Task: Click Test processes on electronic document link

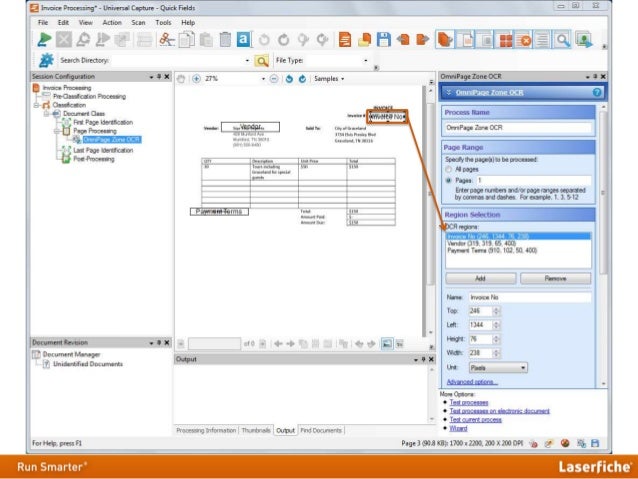Action: coord(500,411)
